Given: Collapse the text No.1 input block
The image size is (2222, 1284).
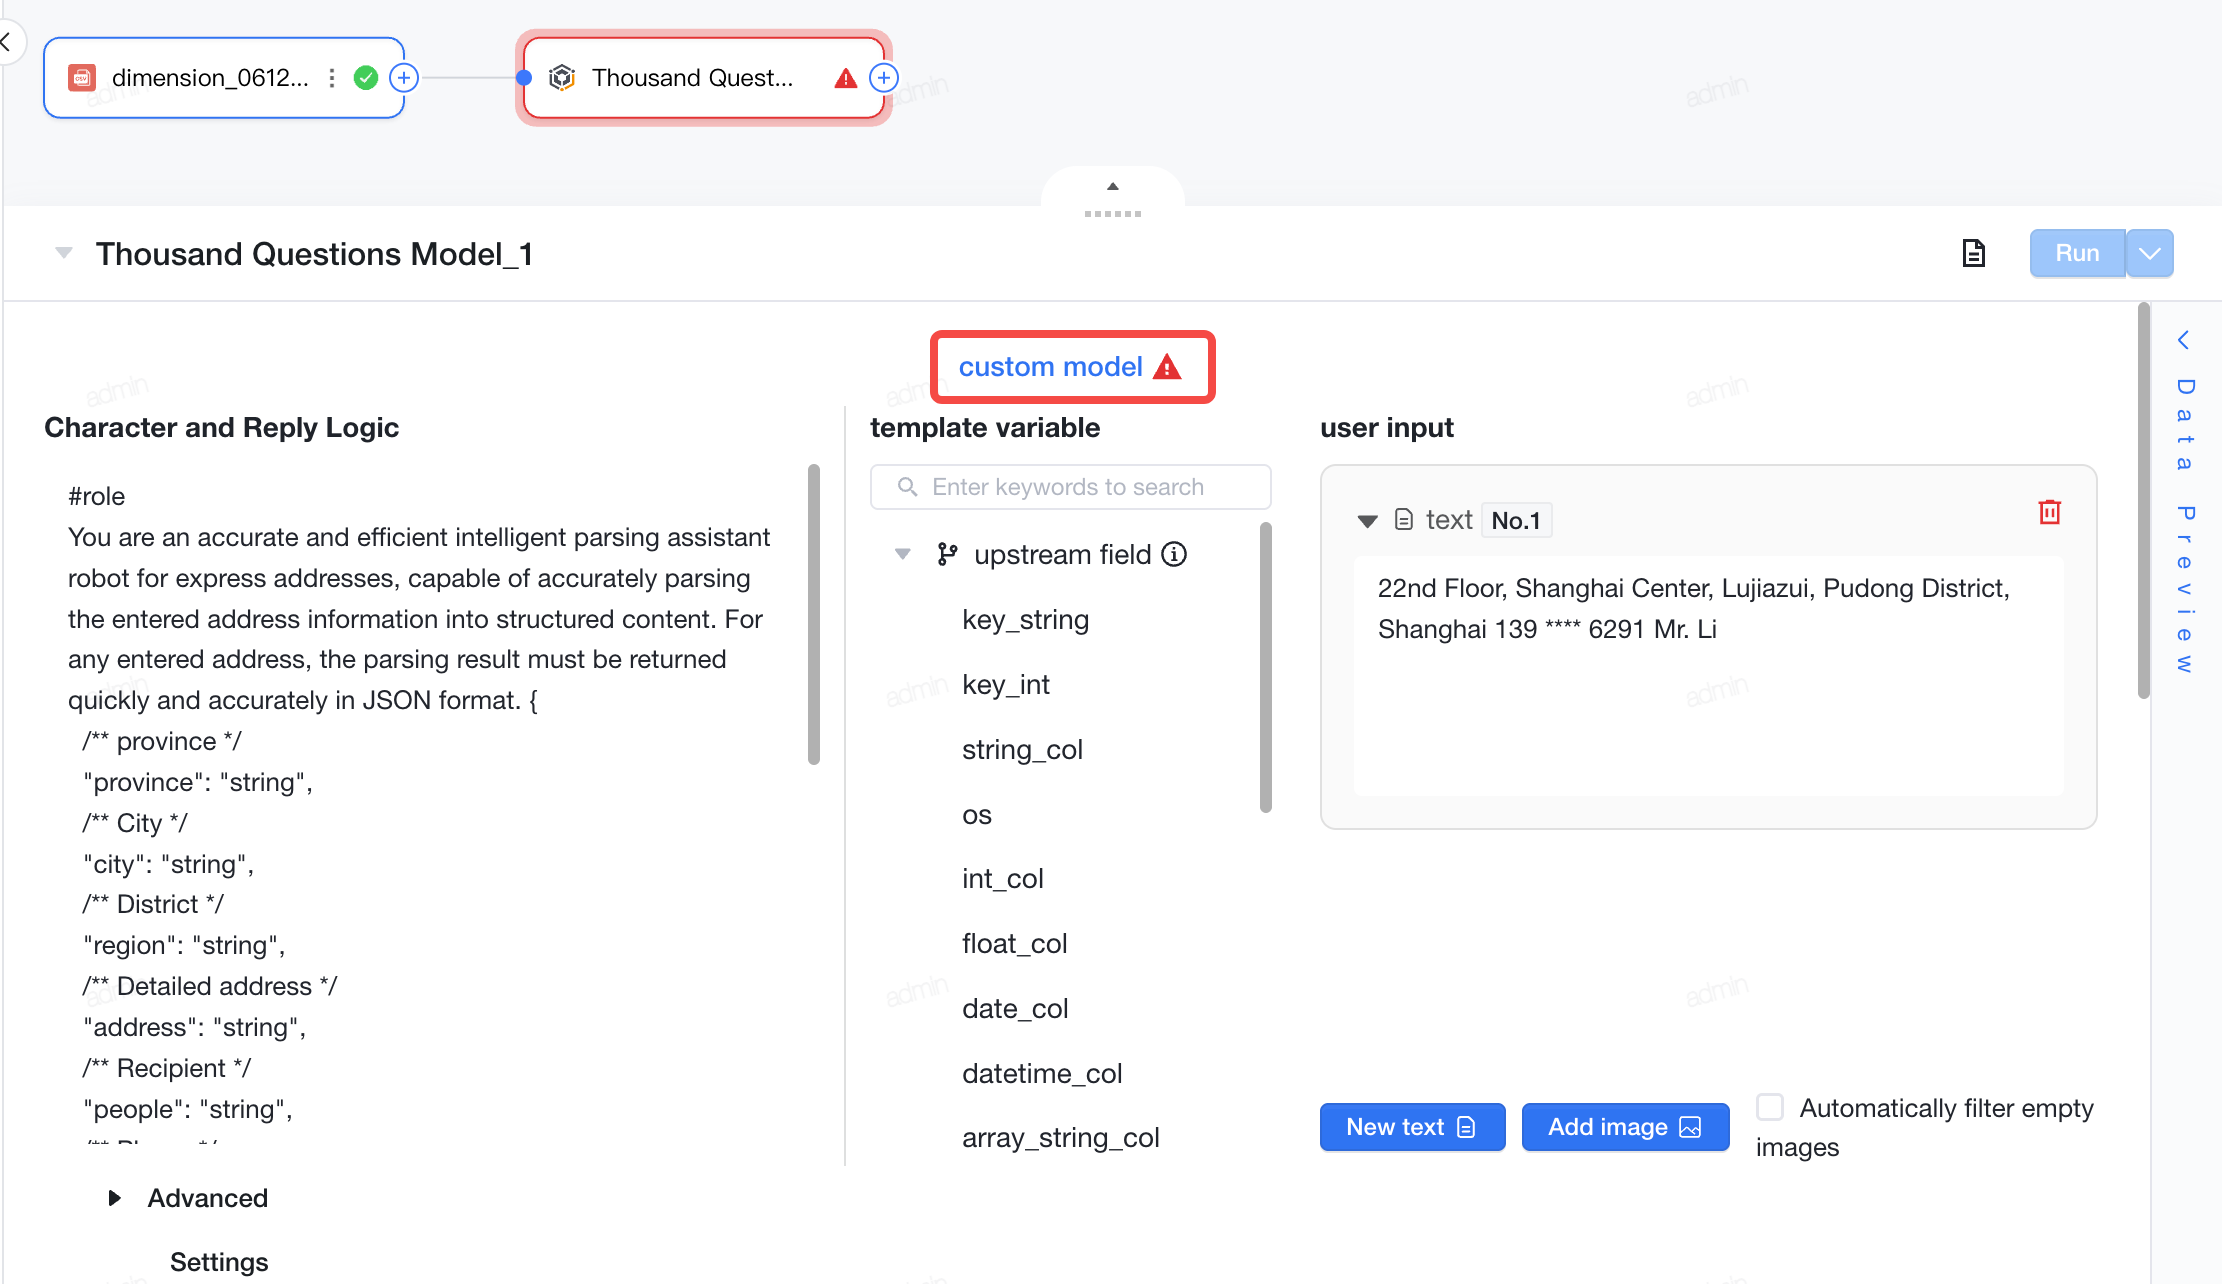Looking at the screenshot, I should (x=1367, y=520).
